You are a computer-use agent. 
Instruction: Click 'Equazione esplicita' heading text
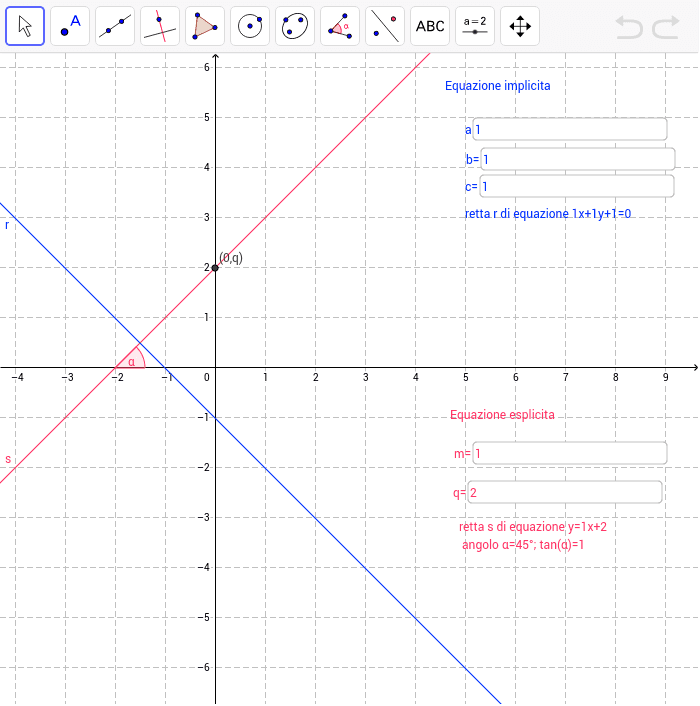(x=502, y=414)
